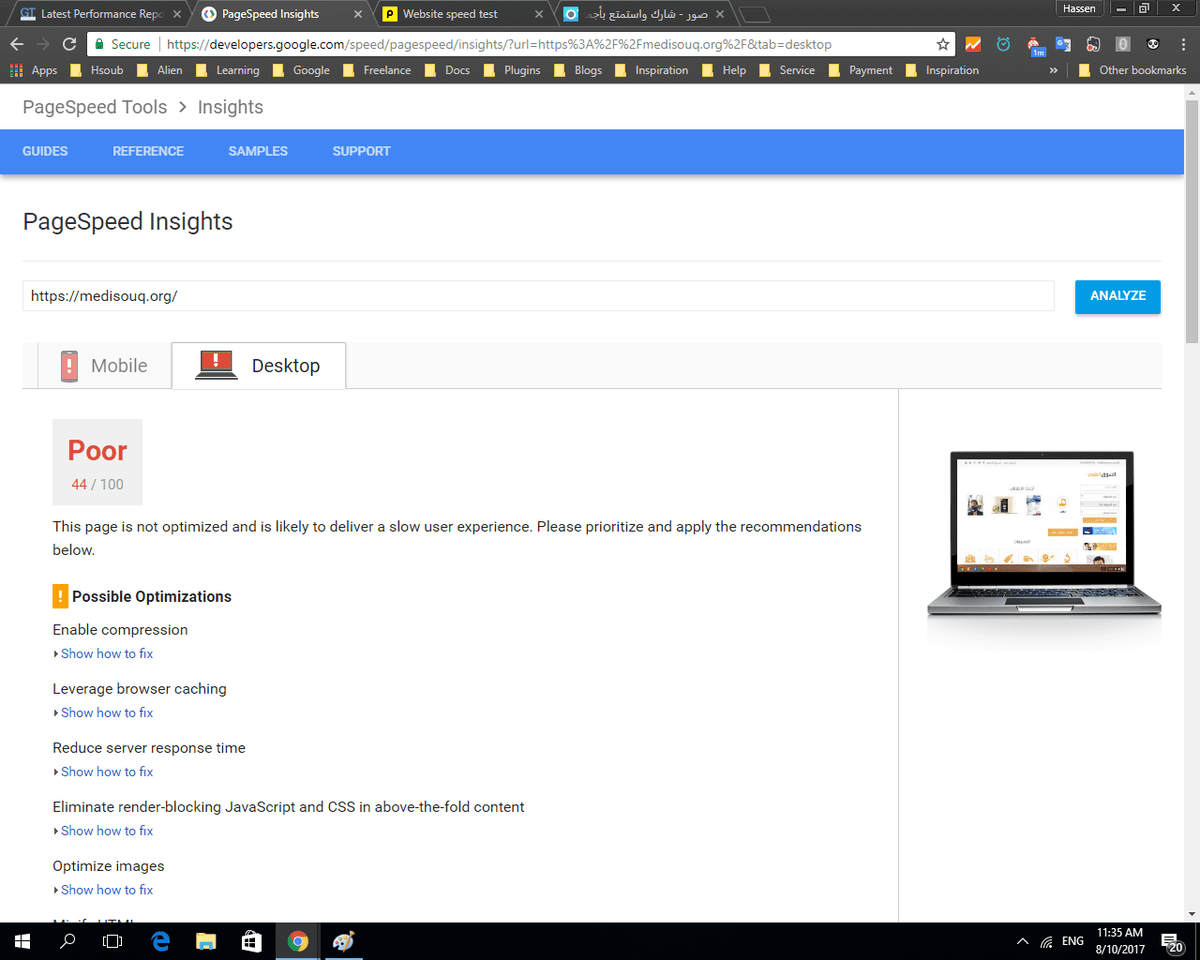Open the Evernote elephant extension
This screenshot has height=960, width=1200.
[1093, 44]
